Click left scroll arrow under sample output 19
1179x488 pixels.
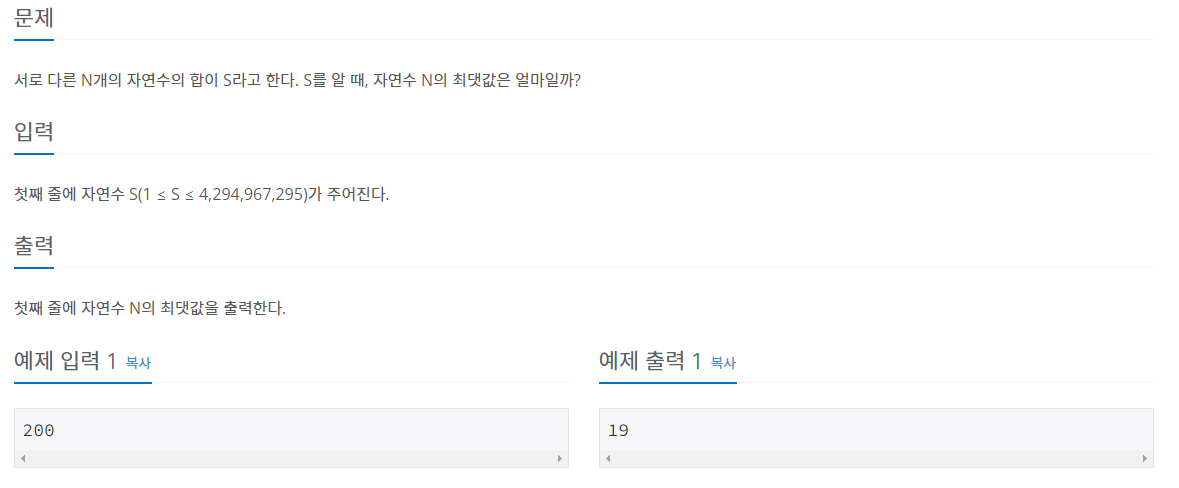click(608, 458)
